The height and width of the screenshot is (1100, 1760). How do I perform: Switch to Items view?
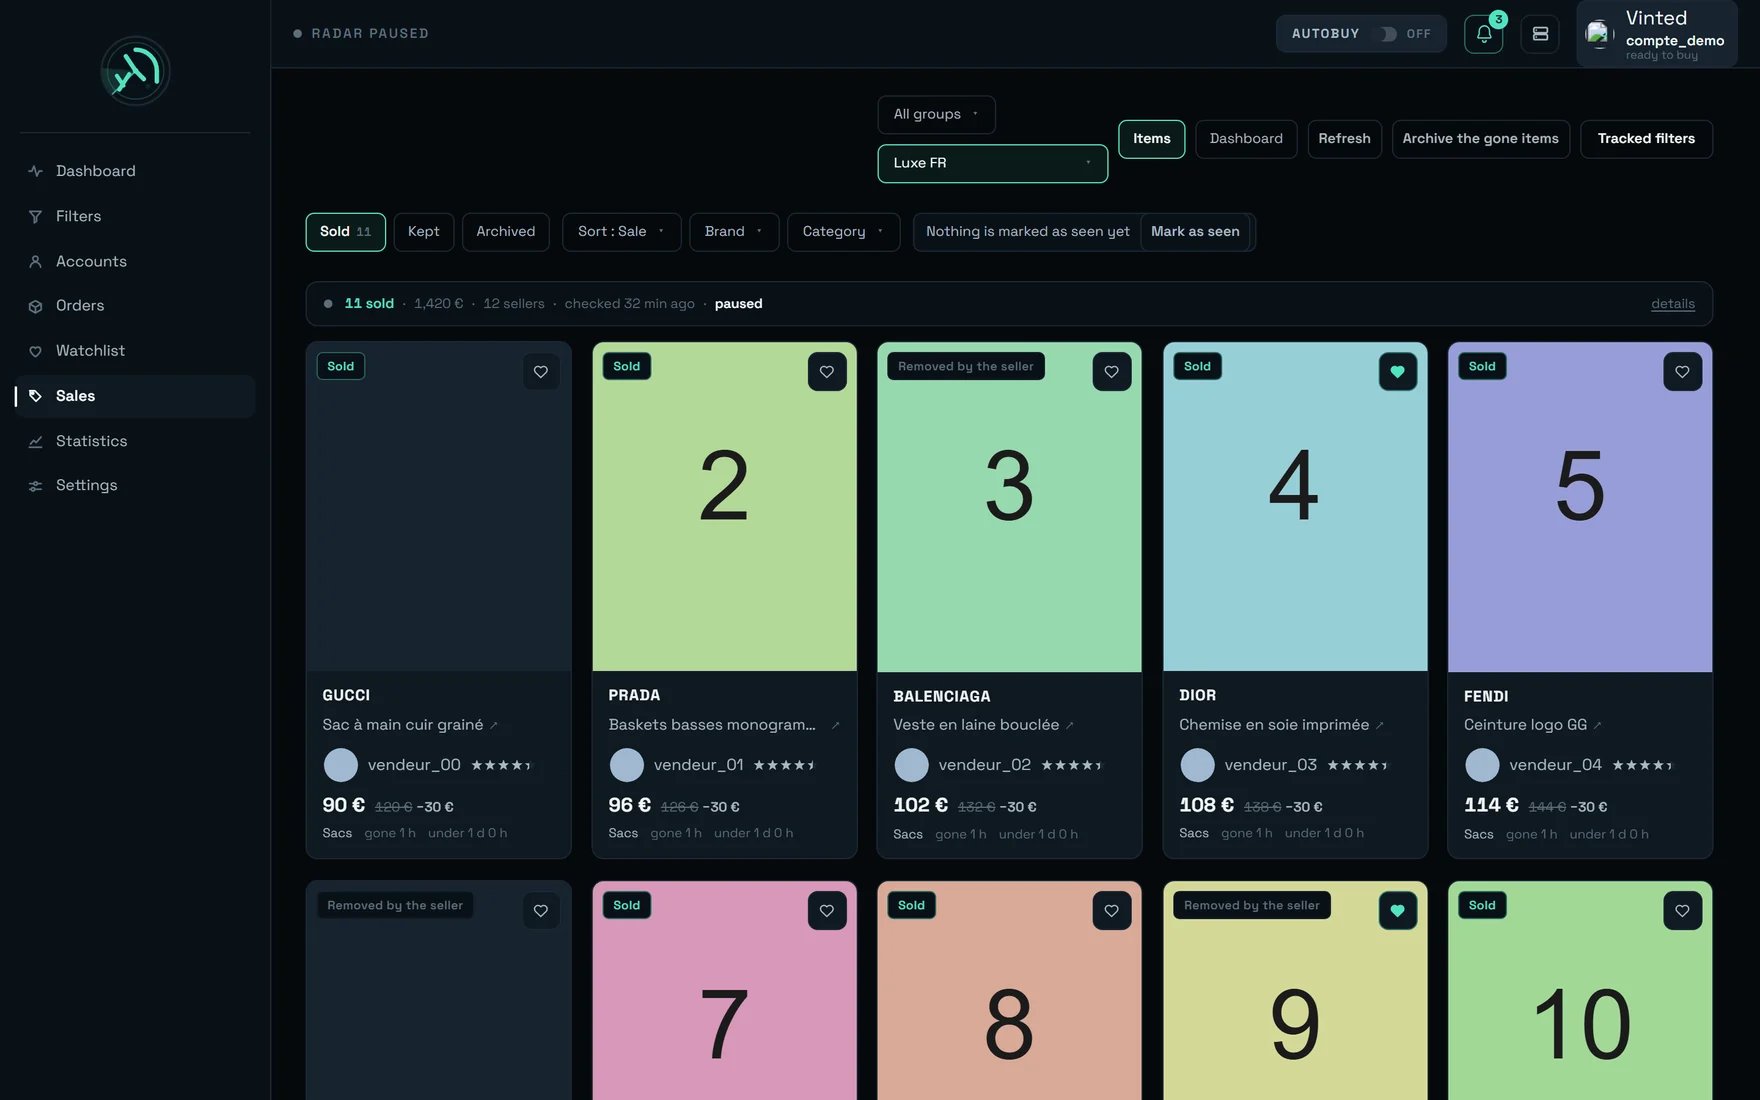point(1151,139)
